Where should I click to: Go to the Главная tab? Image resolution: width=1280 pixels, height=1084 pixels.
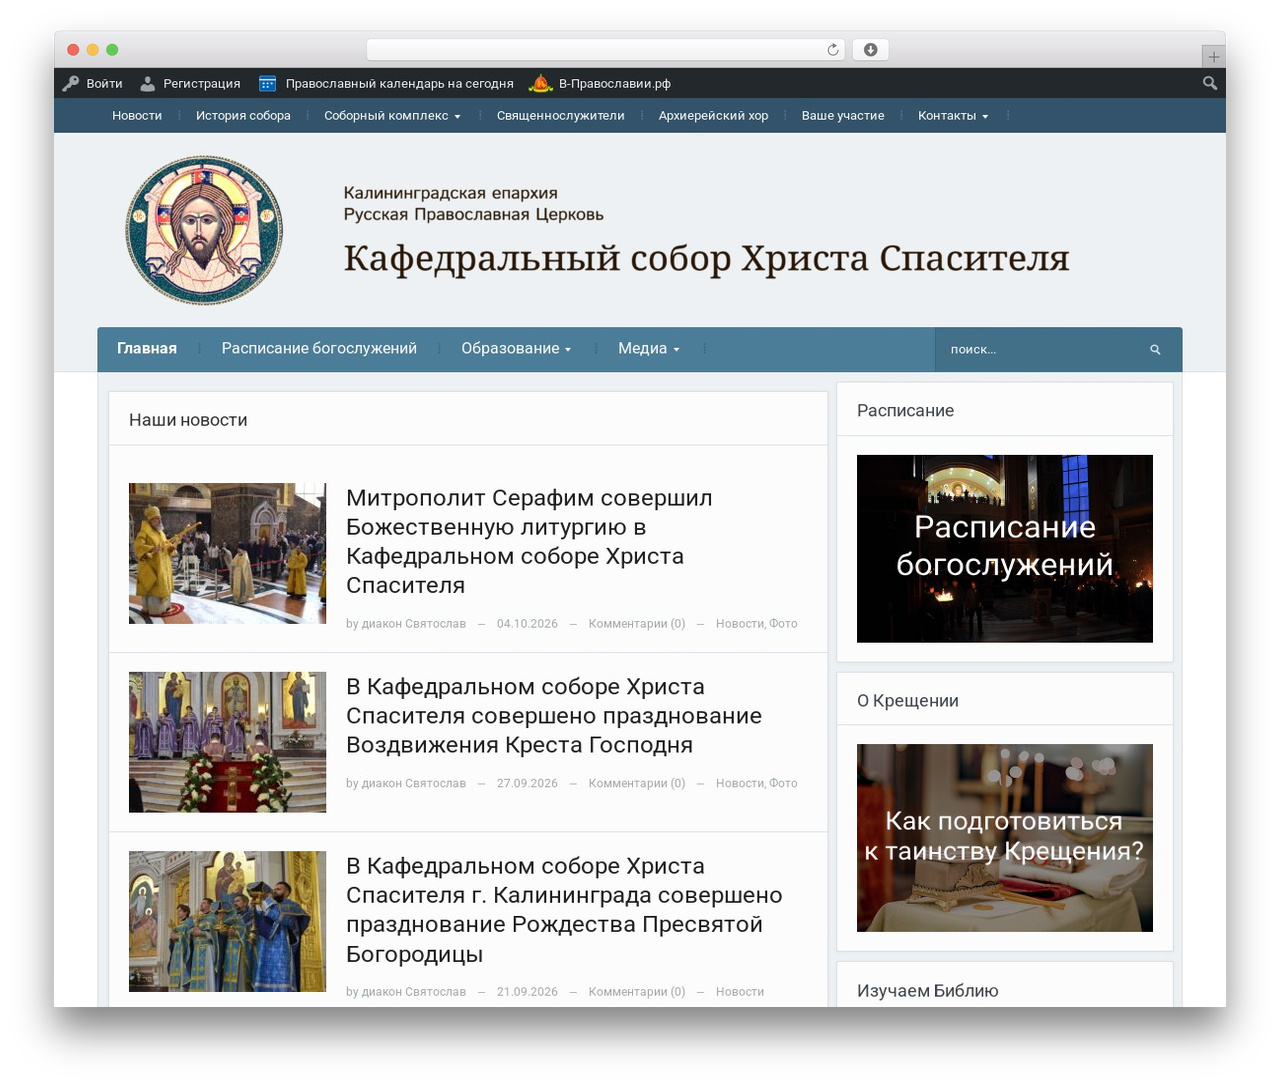coord(147,349)
